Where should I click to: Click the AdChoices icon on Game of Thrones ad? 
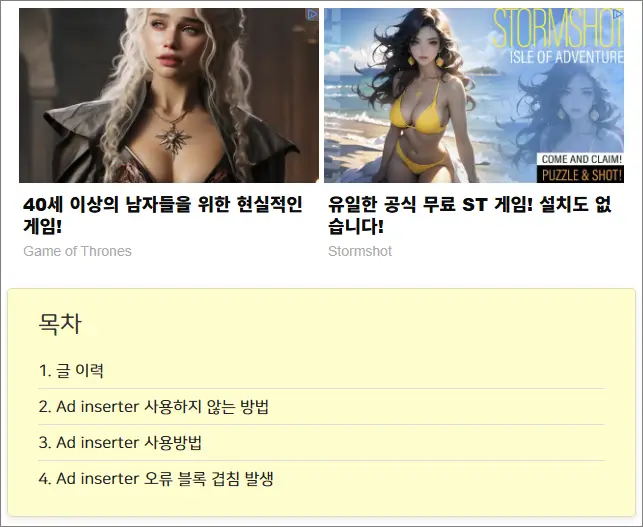[x=312, y=15]
